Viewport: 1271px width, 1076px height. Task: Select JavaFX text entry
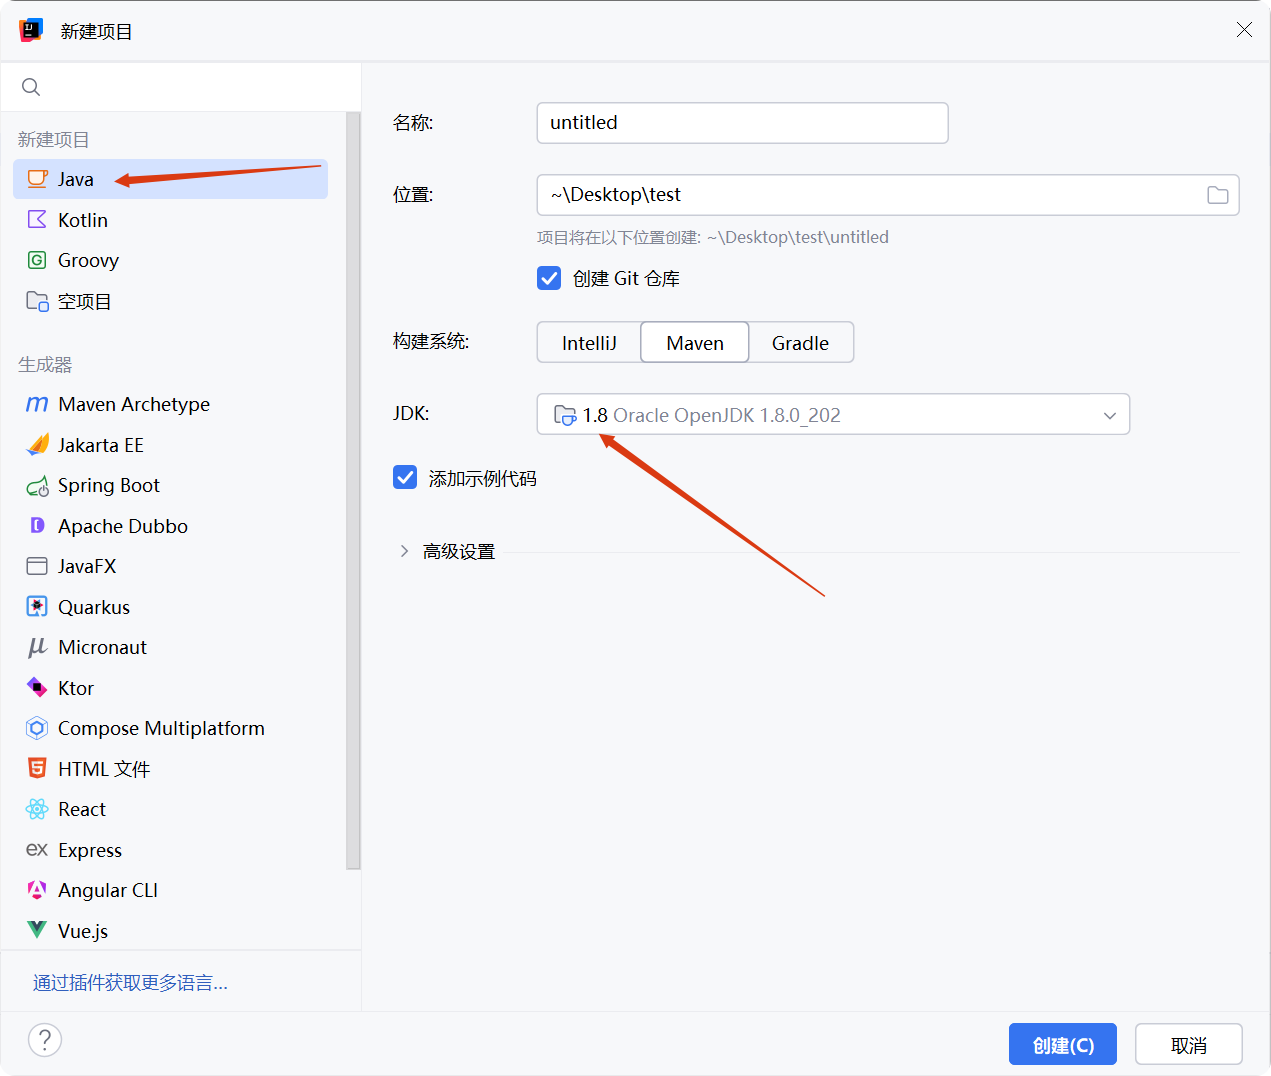(x=87, y=566)
